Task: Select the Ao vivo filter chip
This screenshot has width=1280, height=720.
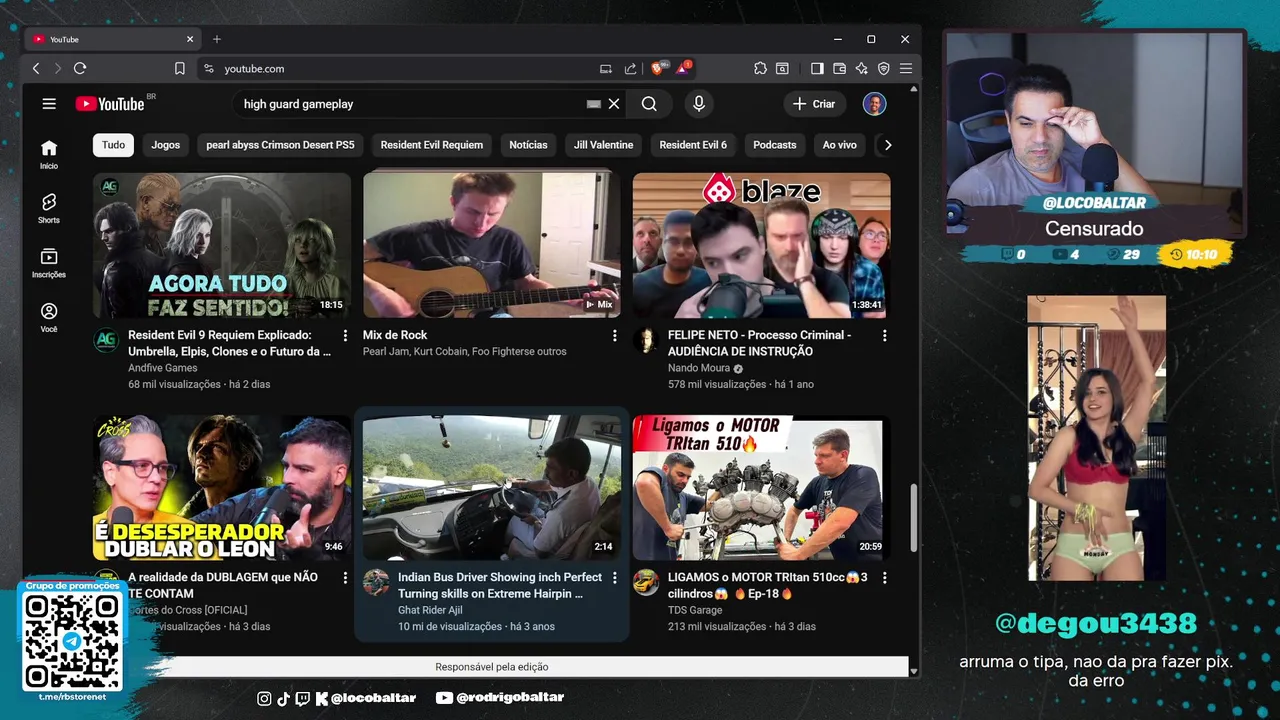Action: pos(840,145)
